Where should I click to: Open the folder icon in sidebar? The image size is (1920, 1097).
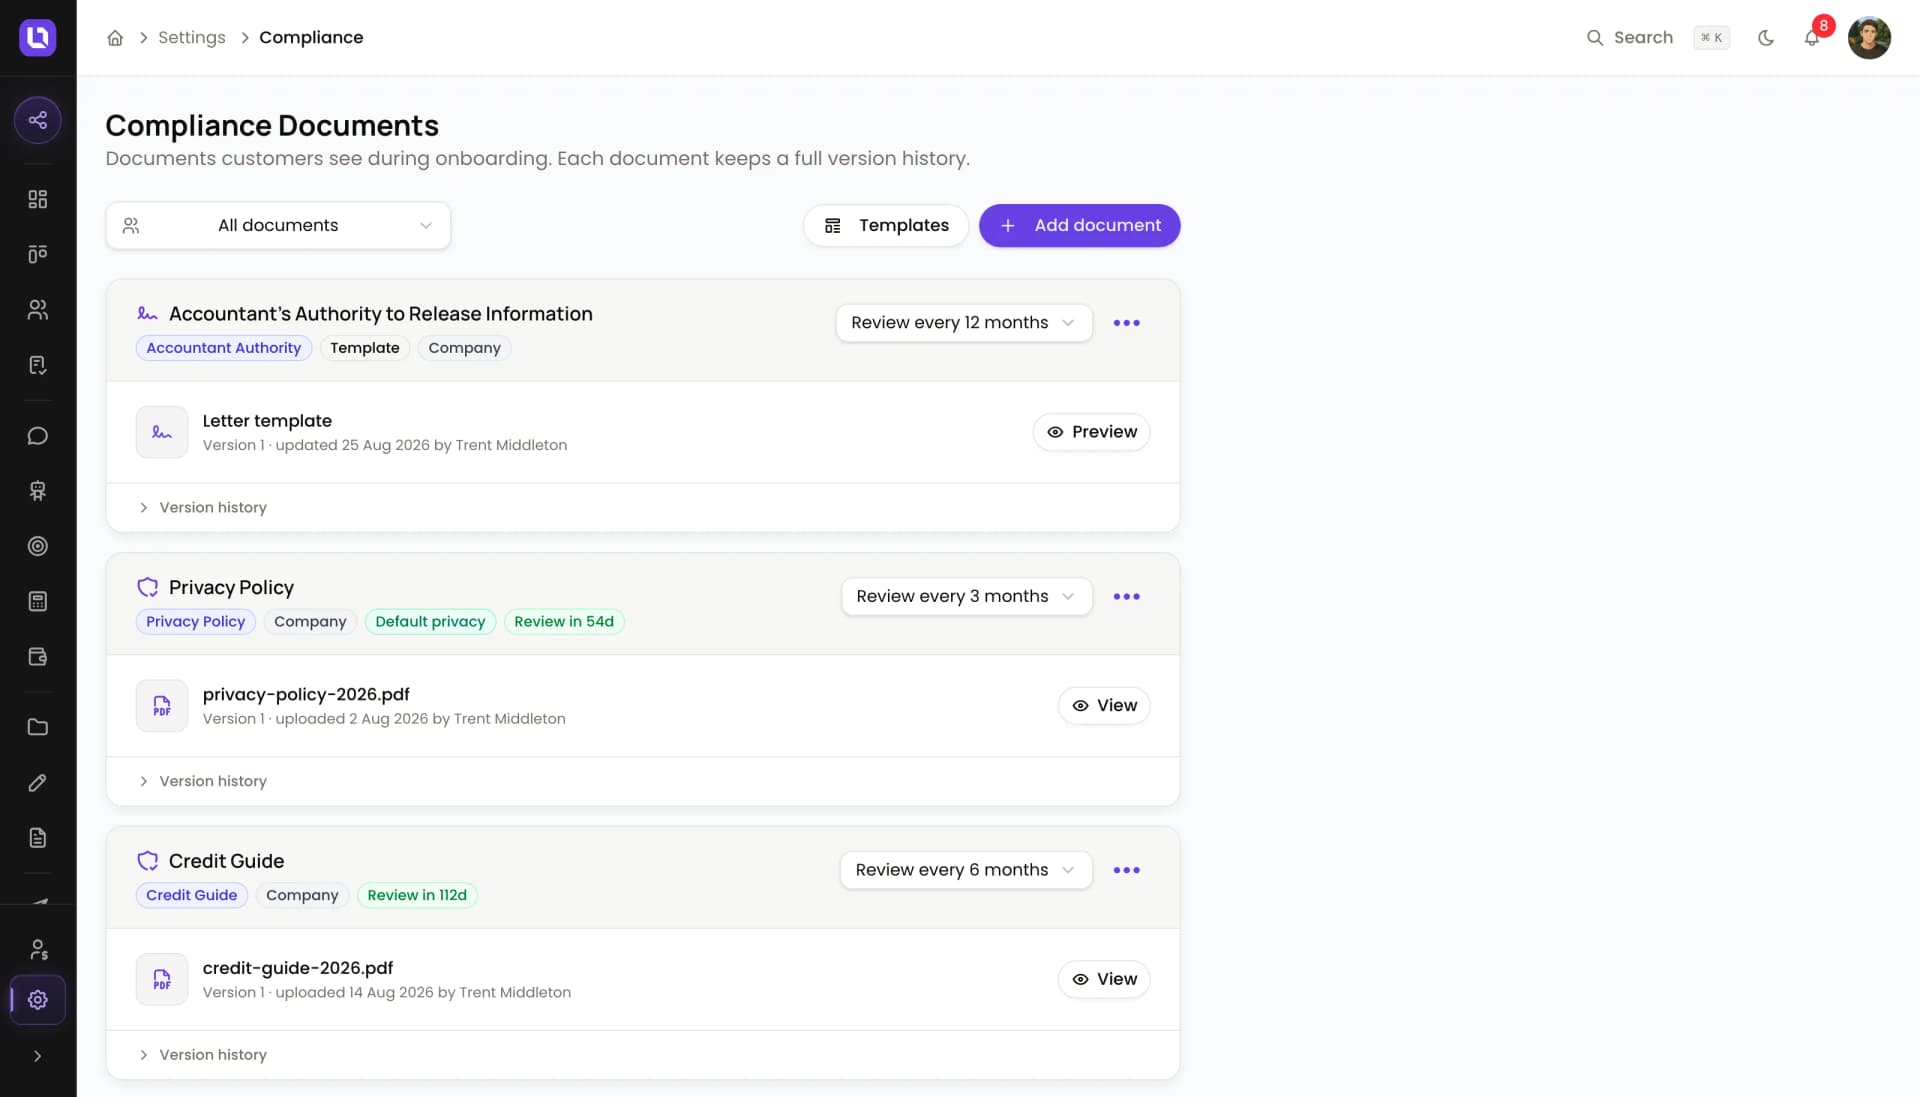(x=38, y=727)
